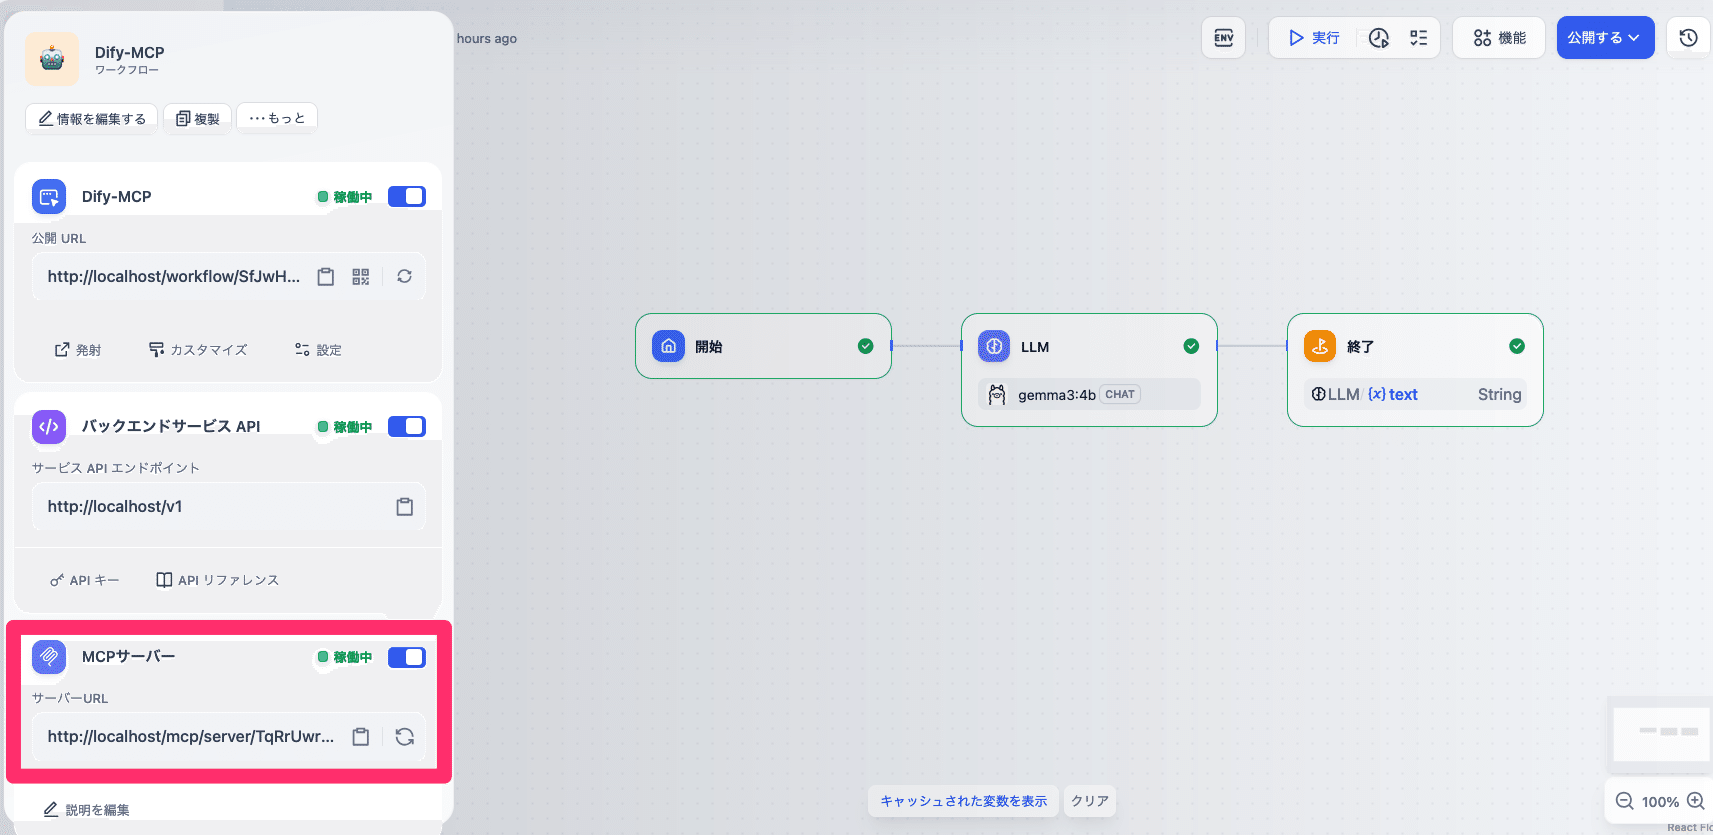This screenshot has height=835, width=1713.
Task: Open the もっと more options menu
Action: pyautogui.click(x=277, y=118)
